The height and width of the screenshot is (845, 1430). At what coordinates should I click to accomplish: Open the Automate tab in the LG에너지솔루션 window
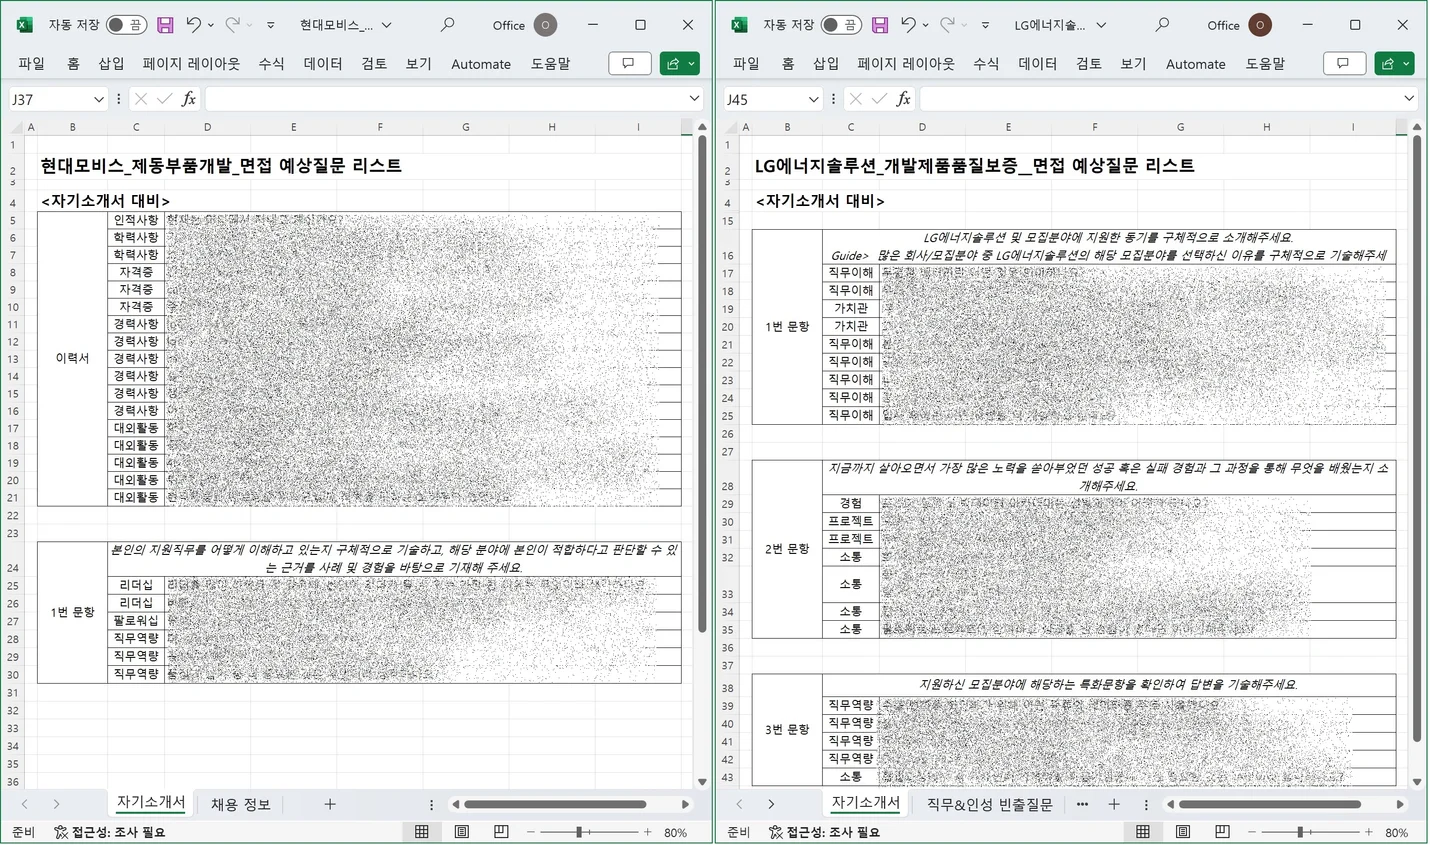point(1195,63)
